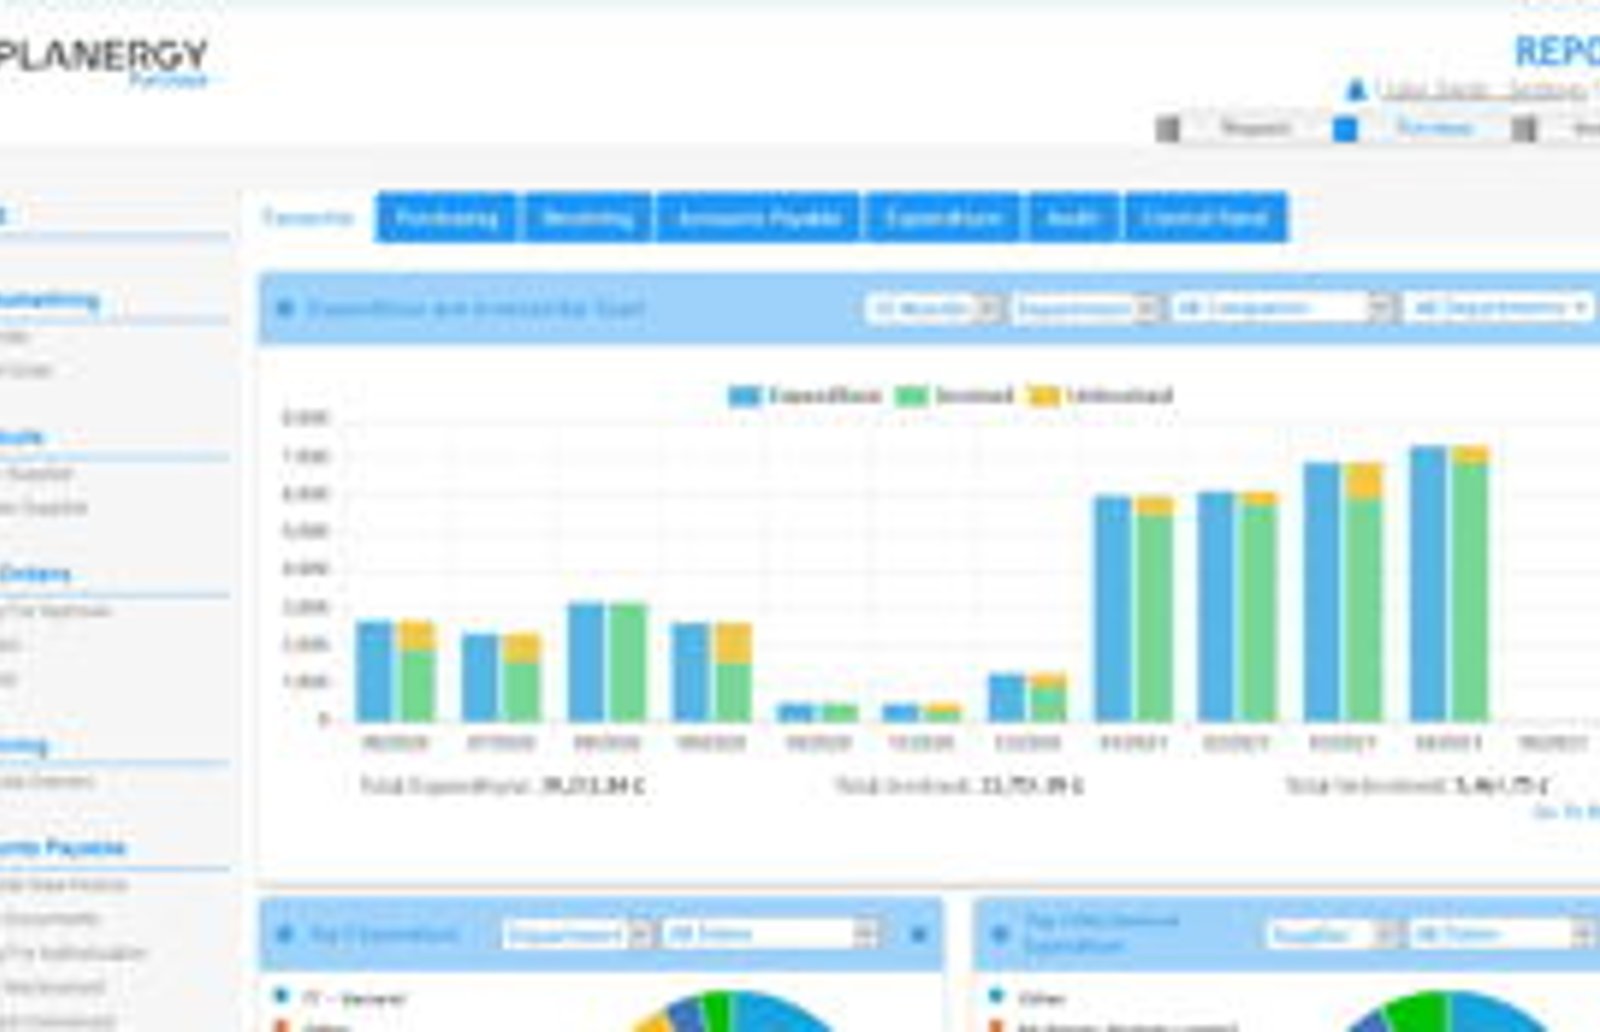Click the grey Request module icon
The image size is (1600, 1032).
1167,129
